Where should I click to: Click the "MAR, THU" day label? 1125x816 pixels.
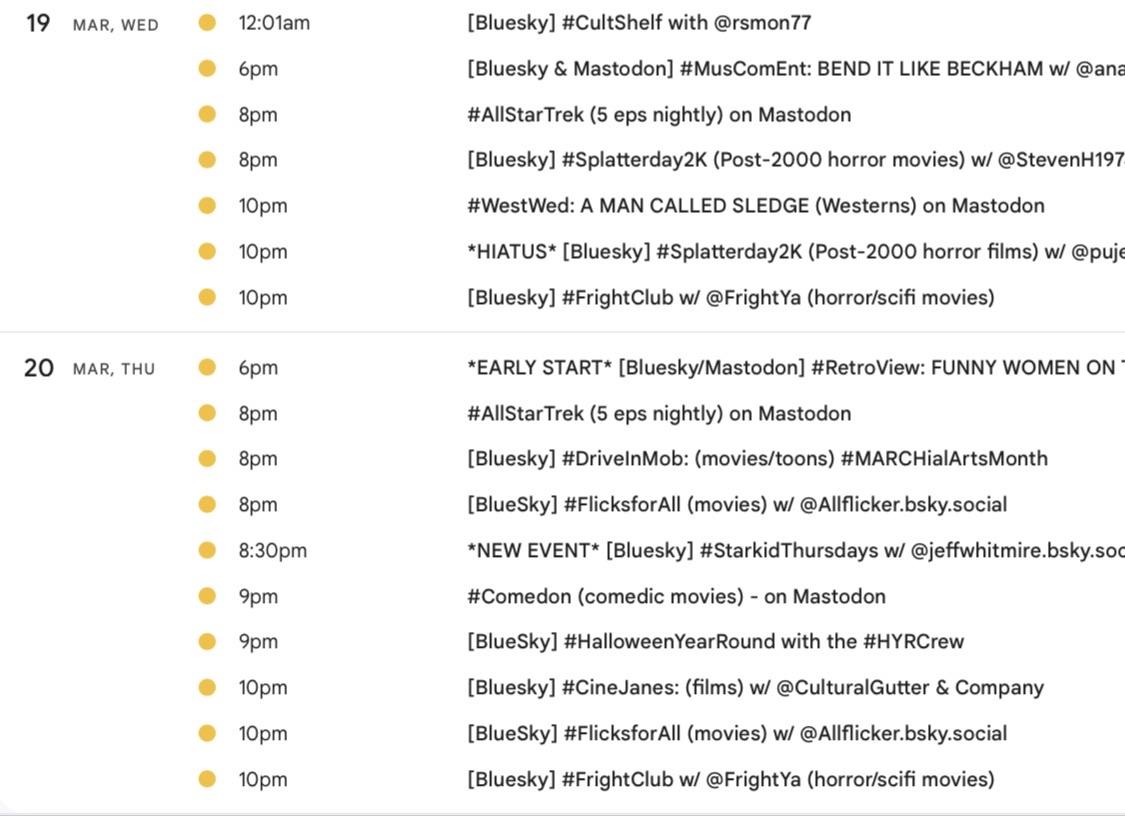point(114,370)
